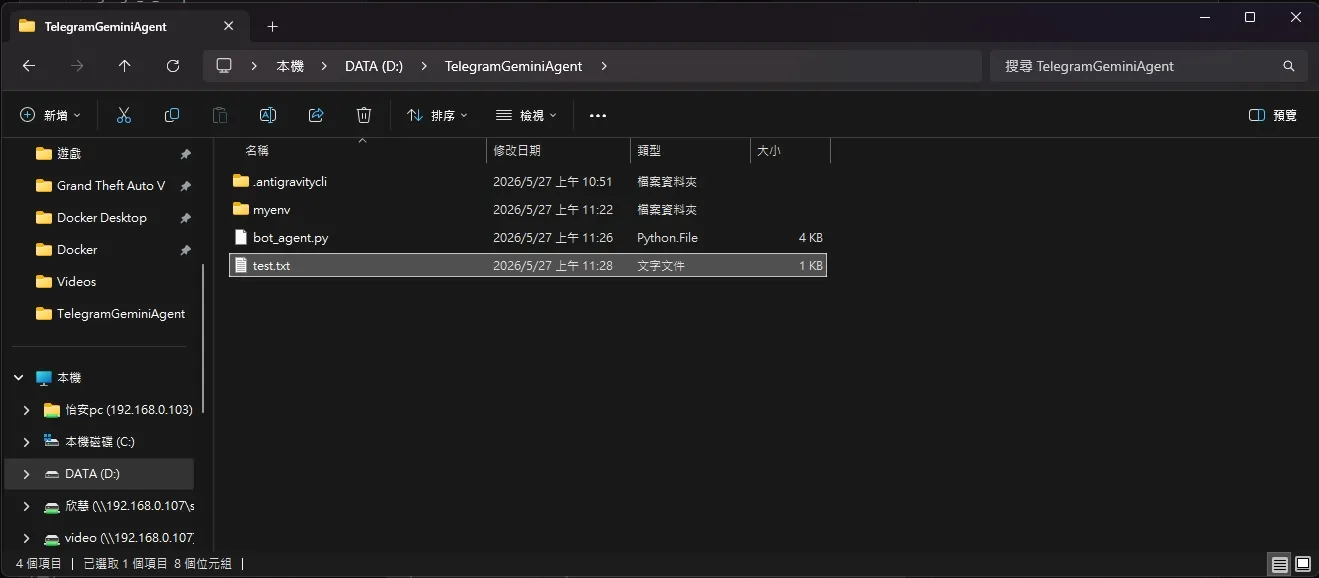This screenshot has height=578, width=1319.
Task: Click the Copy icon in toolbar
Action: point(172,115)
